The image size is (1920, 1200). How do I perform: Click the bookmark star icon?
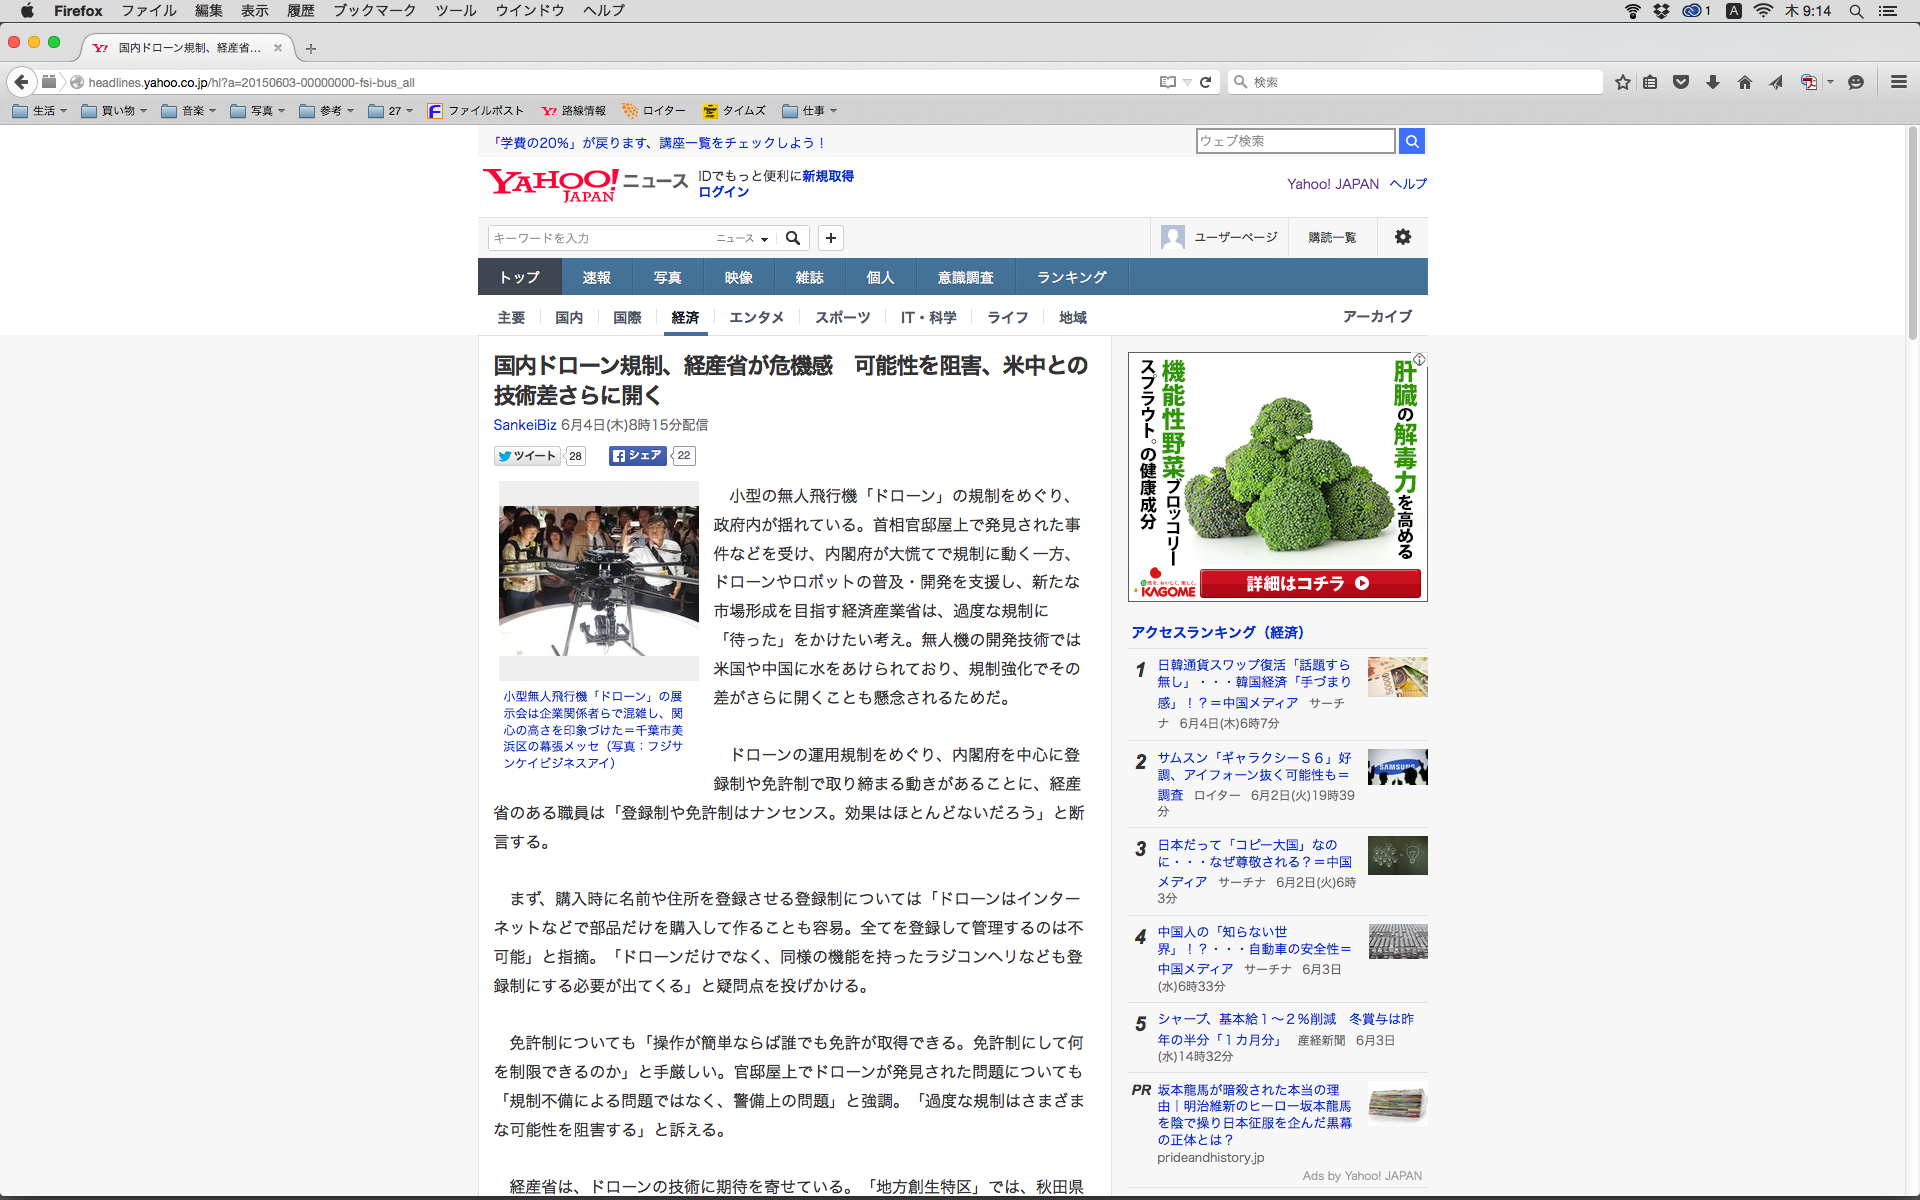pos(1622,82)
